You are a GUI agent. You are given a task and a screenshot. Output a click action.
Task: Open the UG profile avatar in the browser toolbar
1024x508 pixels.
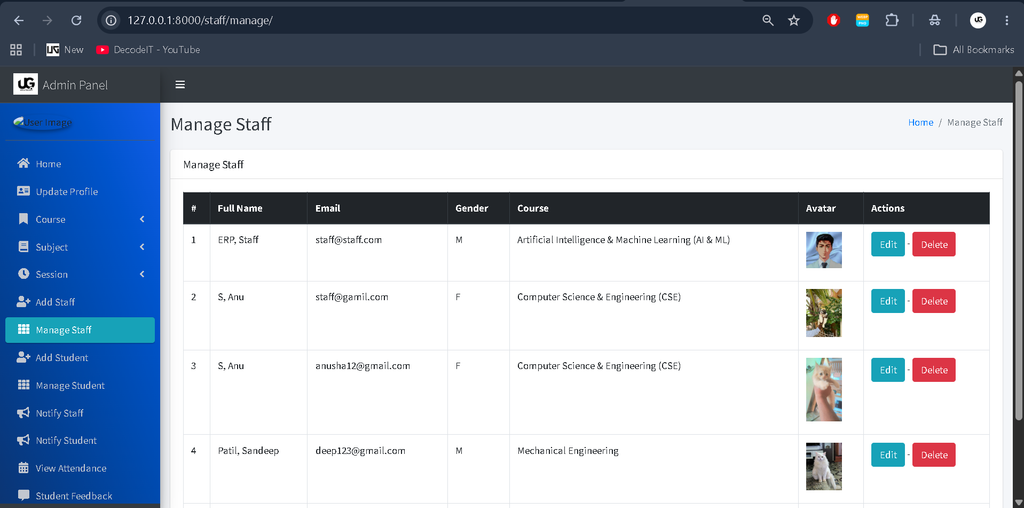point(978,20)
